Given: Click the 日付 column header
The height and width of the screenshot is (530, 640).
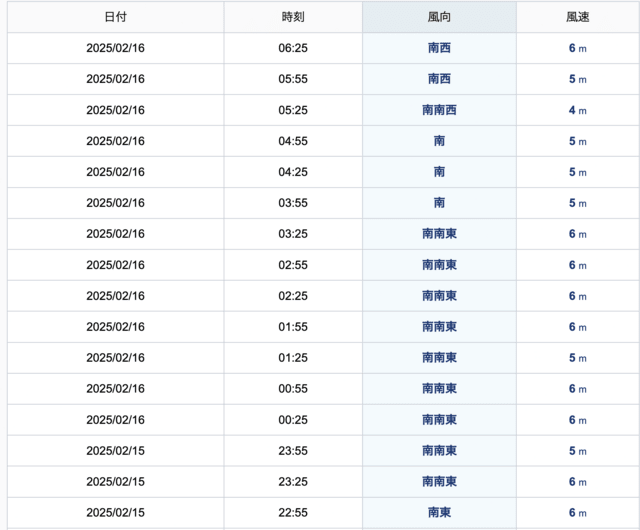Looking at the screenshot, I should 116,17.
